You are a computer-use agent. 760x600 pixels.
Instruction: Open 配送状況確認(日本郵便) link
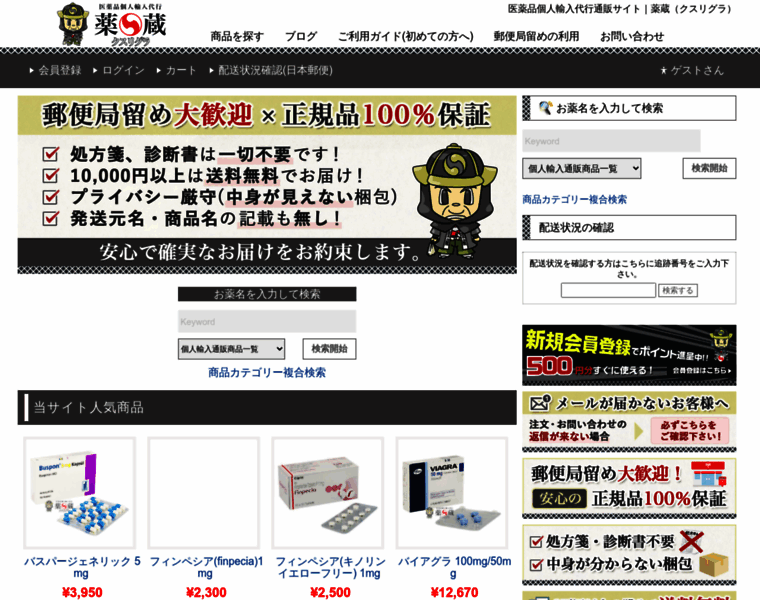(x=275, y=70)
